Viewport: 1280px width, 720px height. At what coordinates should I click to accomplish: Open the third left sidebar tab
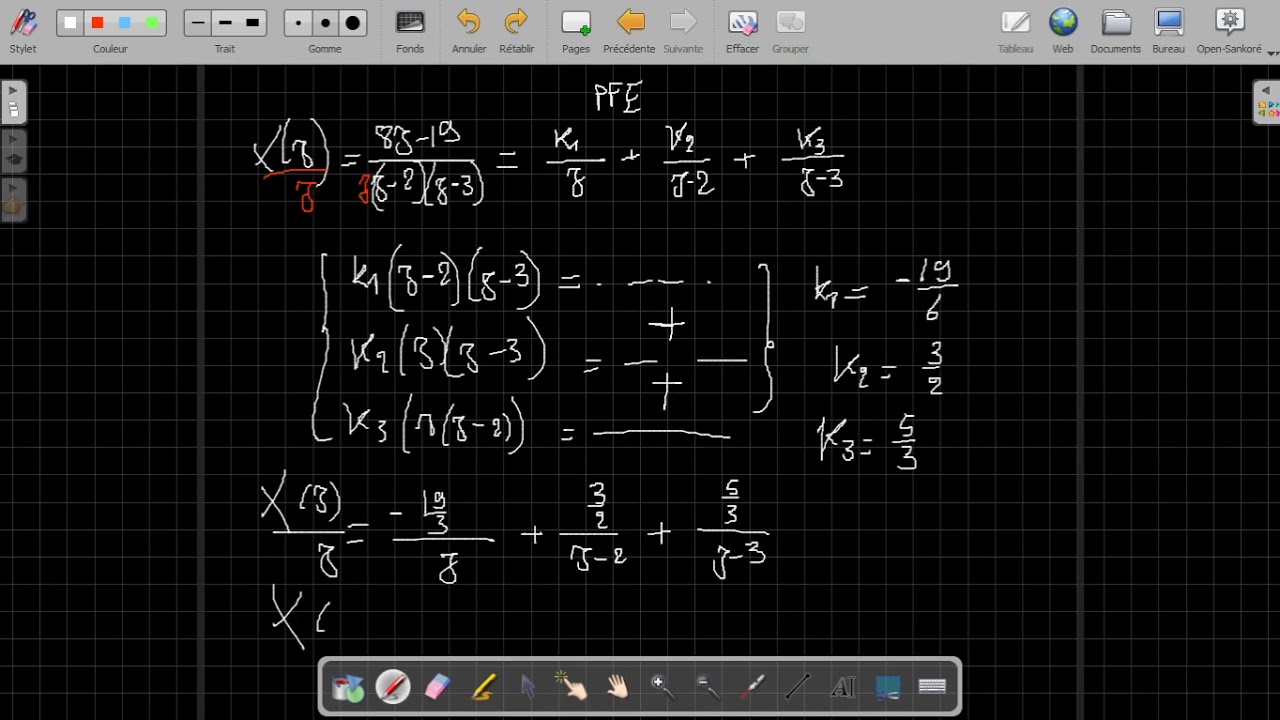[x=13, y=200]
